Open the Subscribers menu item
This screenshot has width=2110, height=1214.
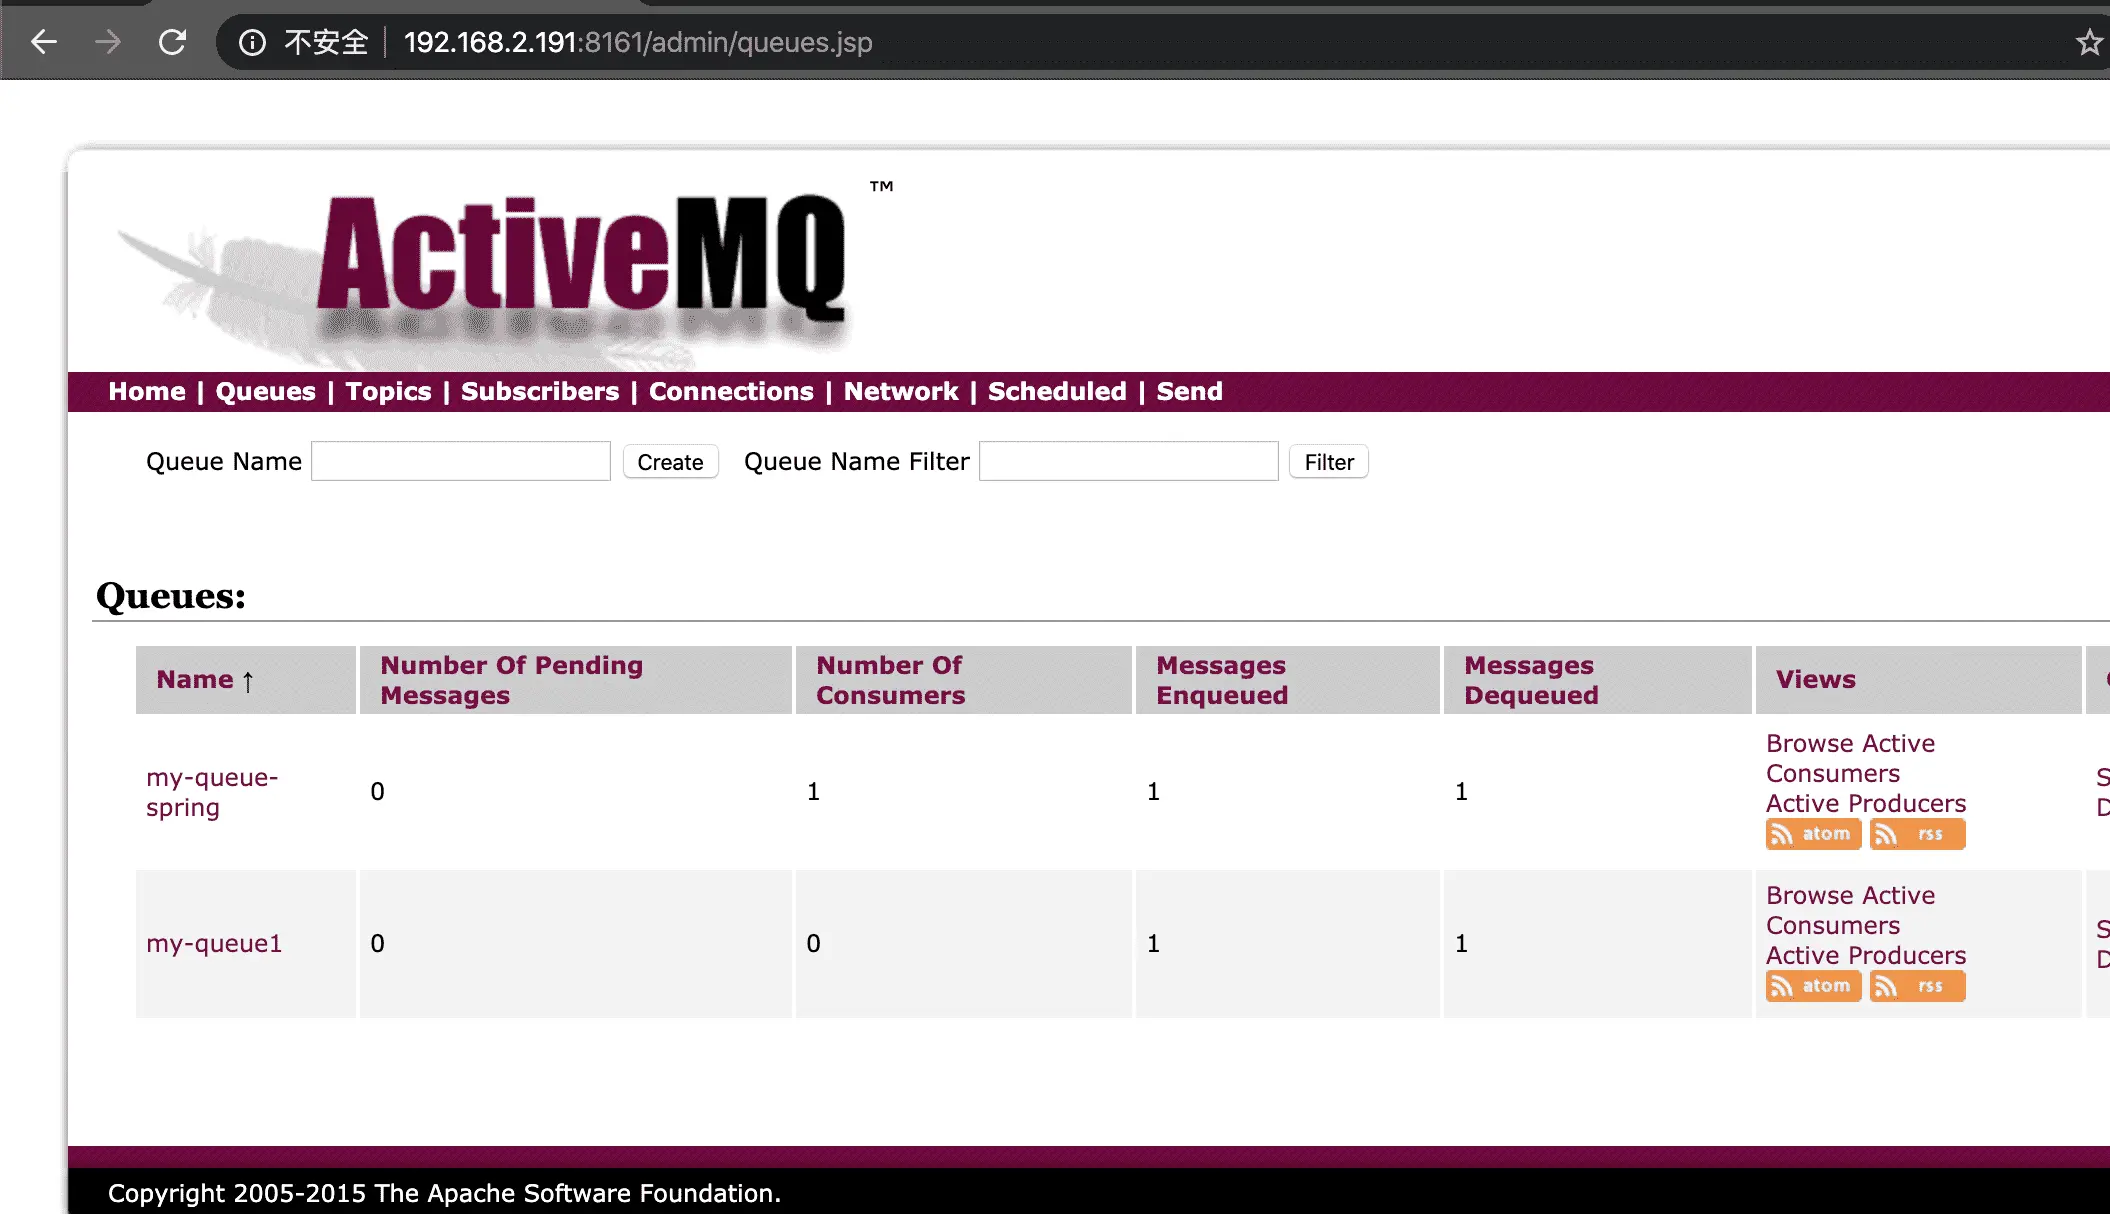click(540, 391)
